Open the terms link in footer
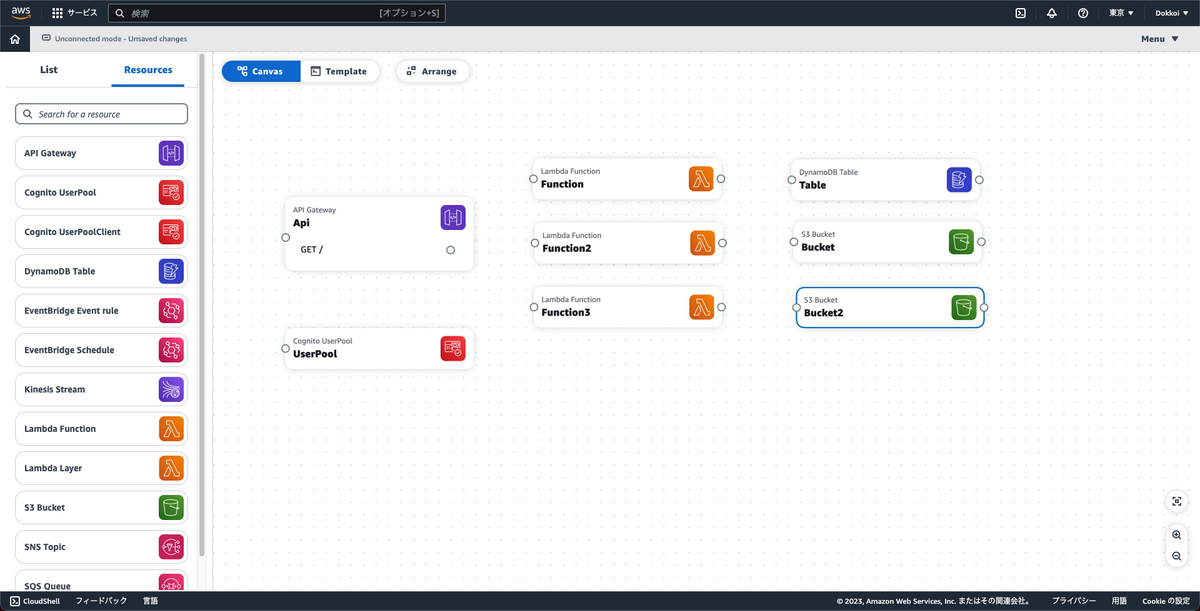Viewport: 1200px width, 611px height. (1120, 601)
